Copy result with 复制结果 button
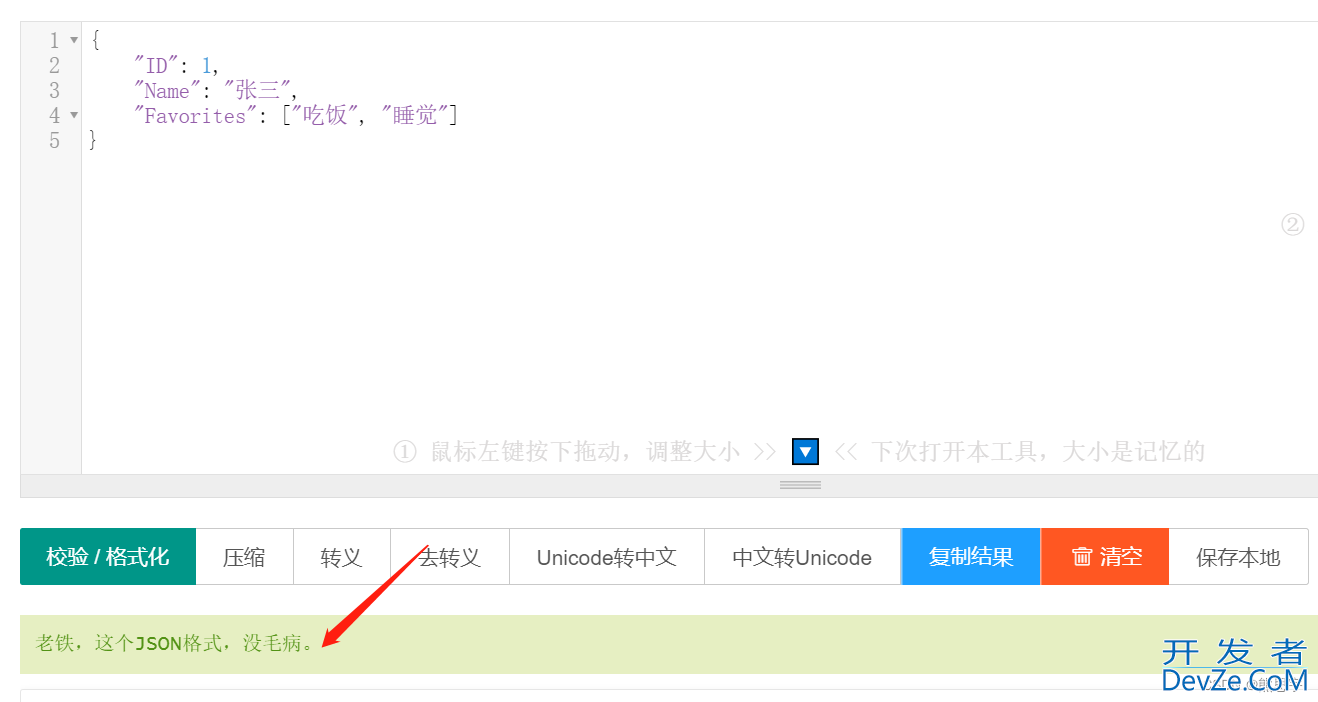The image size is (1318, 702). (x=971, y=557)
